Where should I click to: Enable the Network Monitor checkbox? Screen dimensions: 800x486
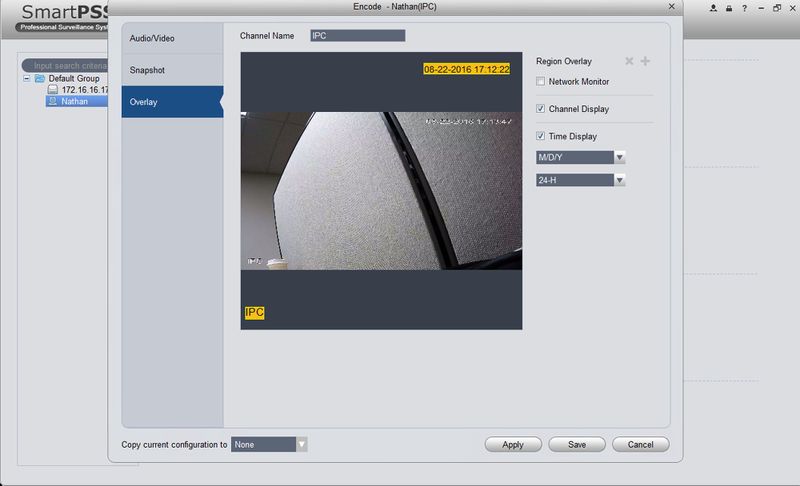540,82
